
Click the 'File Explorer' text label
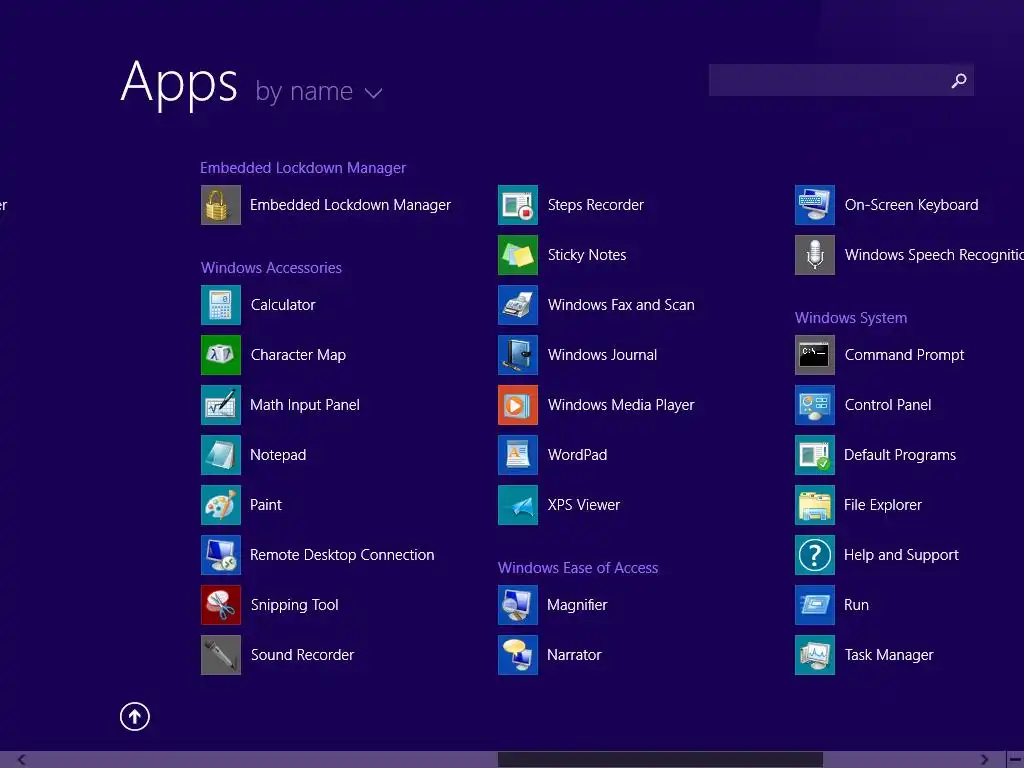883,505
